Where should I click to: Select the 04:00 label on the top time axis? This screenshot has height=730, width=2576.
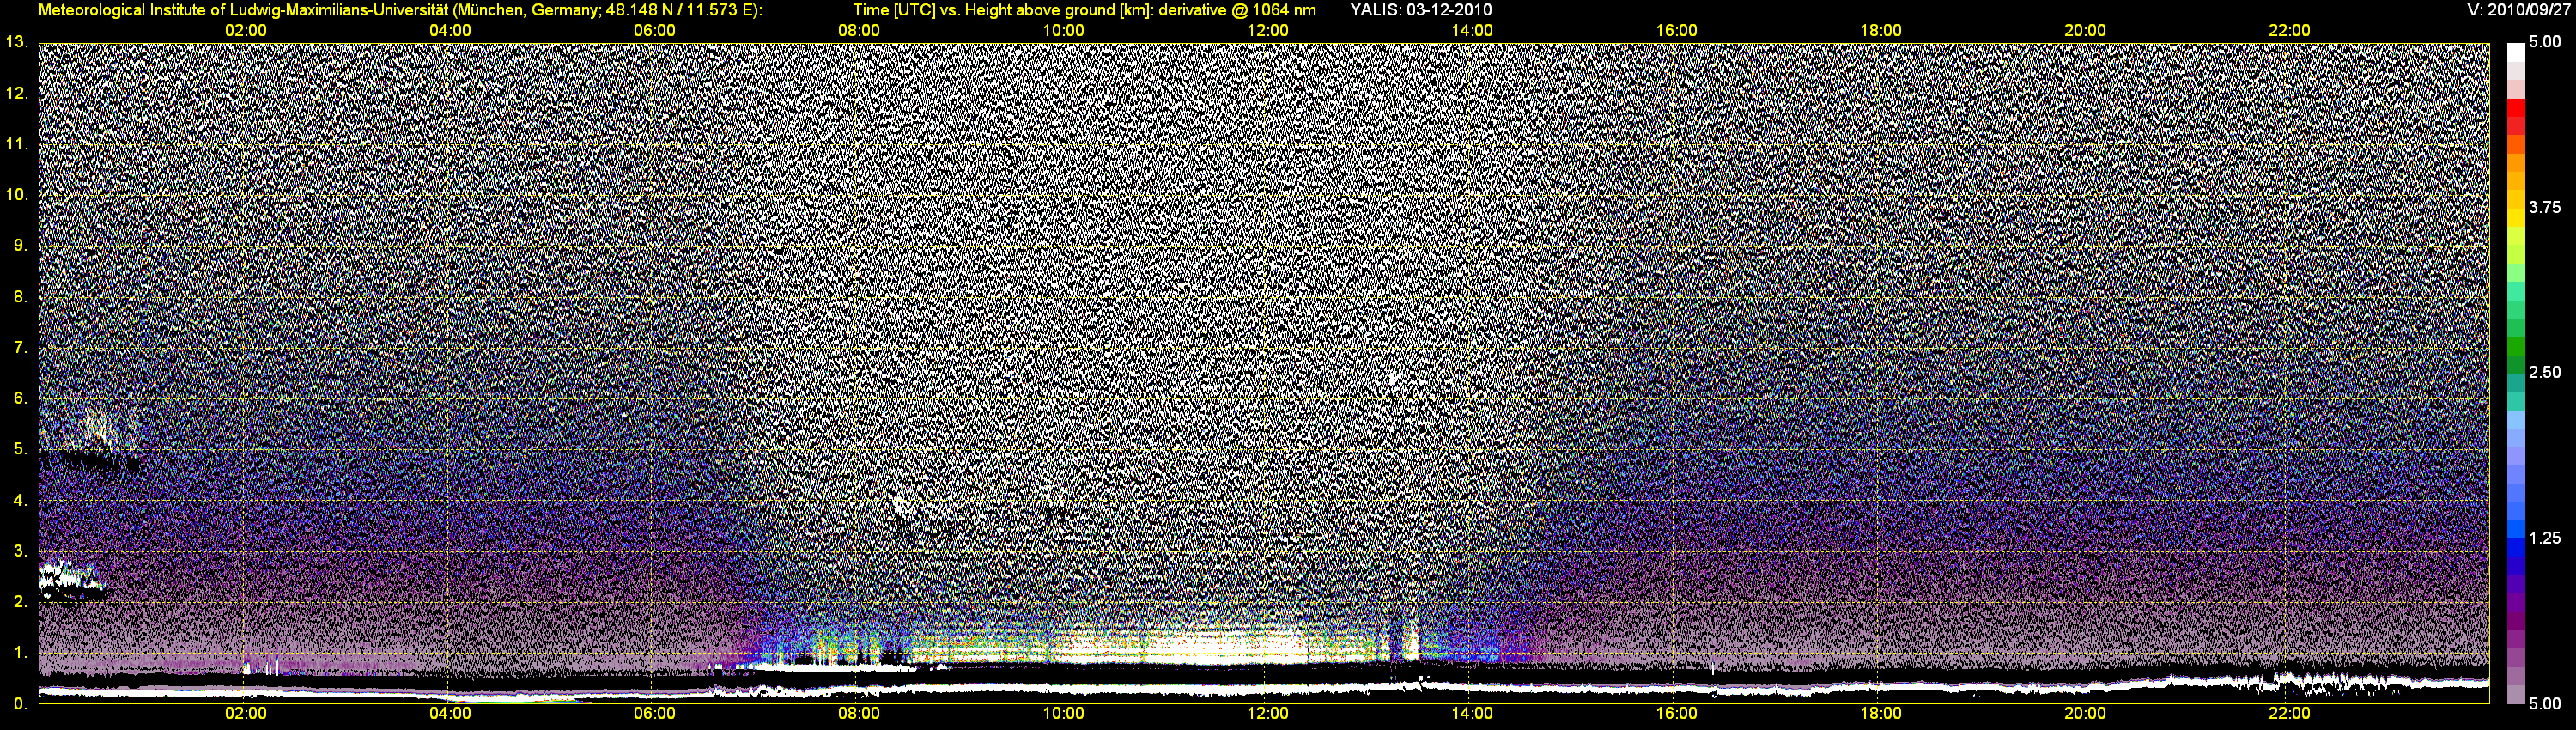point(450,31)
